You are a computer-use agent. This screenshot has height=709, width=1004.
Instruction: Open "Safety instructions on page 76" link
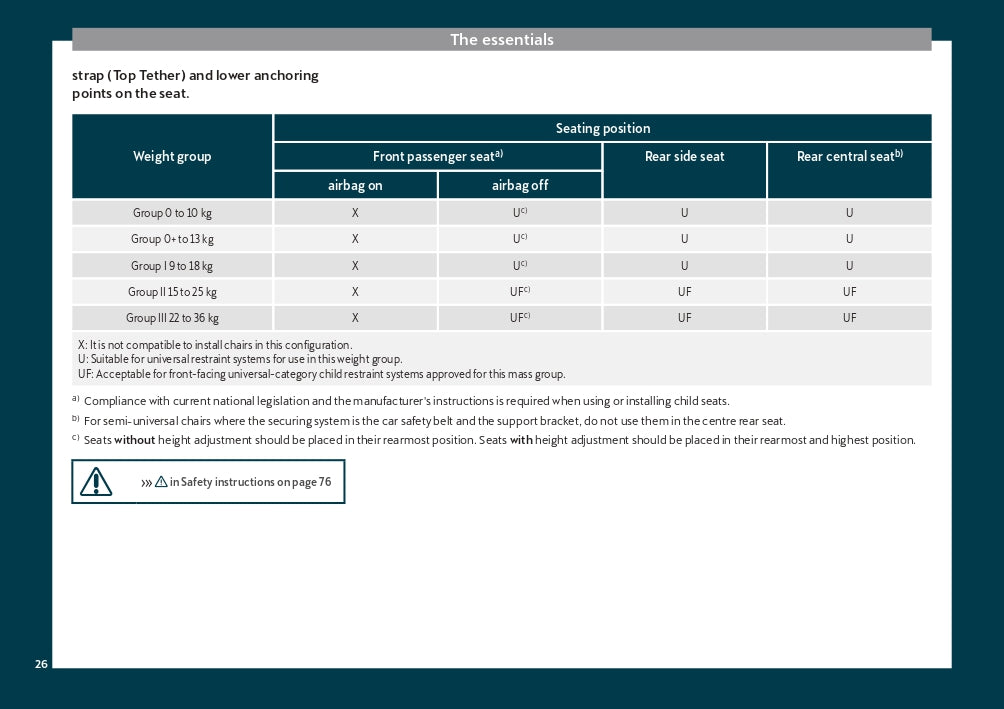coord(250,482)
